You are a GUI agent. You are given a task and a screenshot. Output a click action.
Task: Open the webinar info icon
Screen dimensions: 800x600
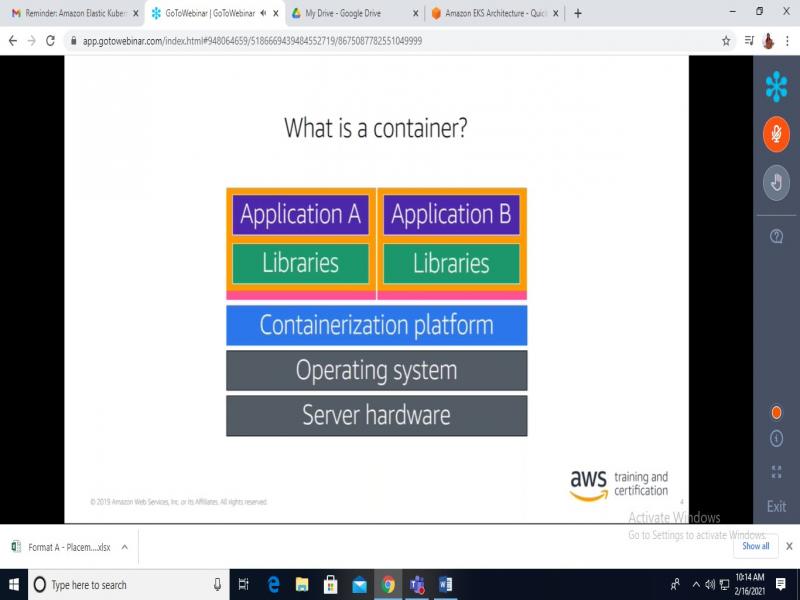[x=776, y=439]
